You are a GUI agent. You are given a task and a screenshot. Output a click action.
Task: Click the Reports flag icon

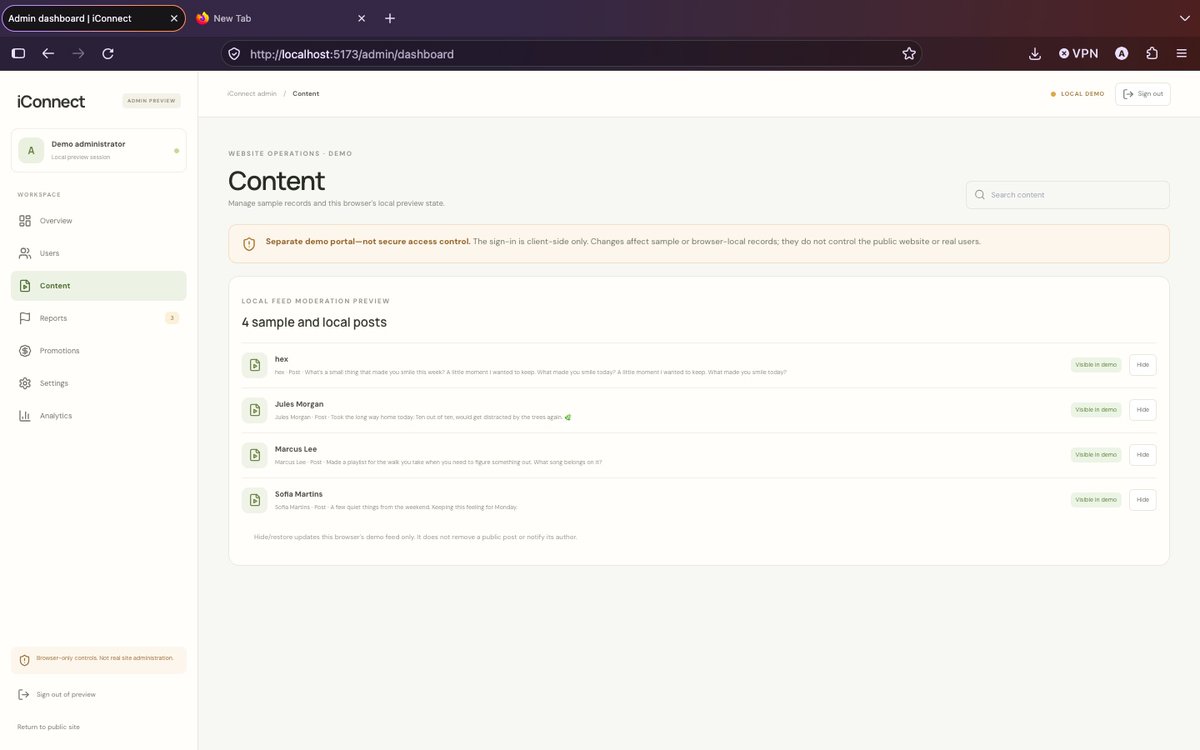[25, 318]
